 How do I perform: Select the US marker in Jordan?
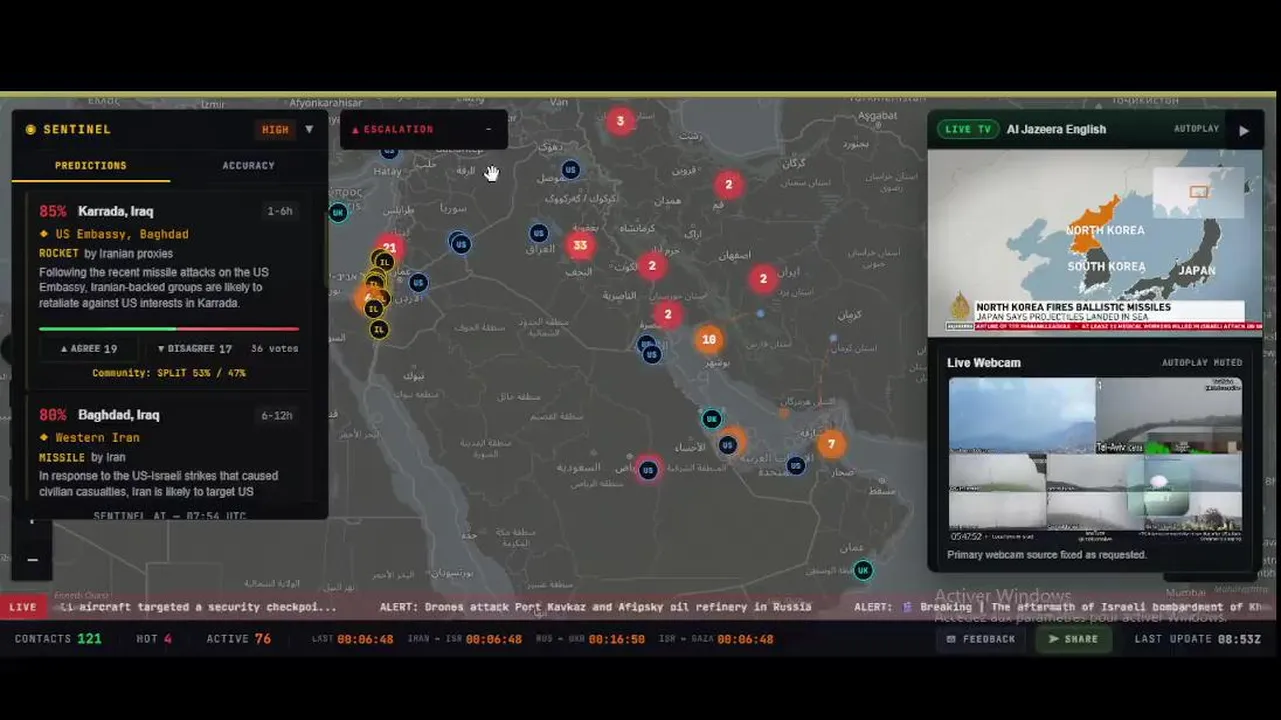[x=419, y=283]
